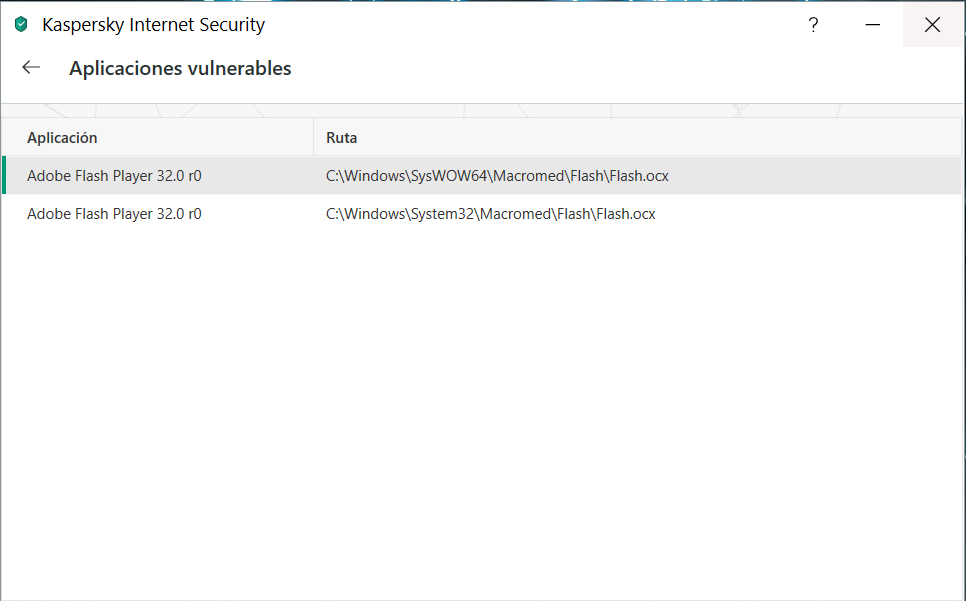Sort by the Ruta column header

(341, 138)
